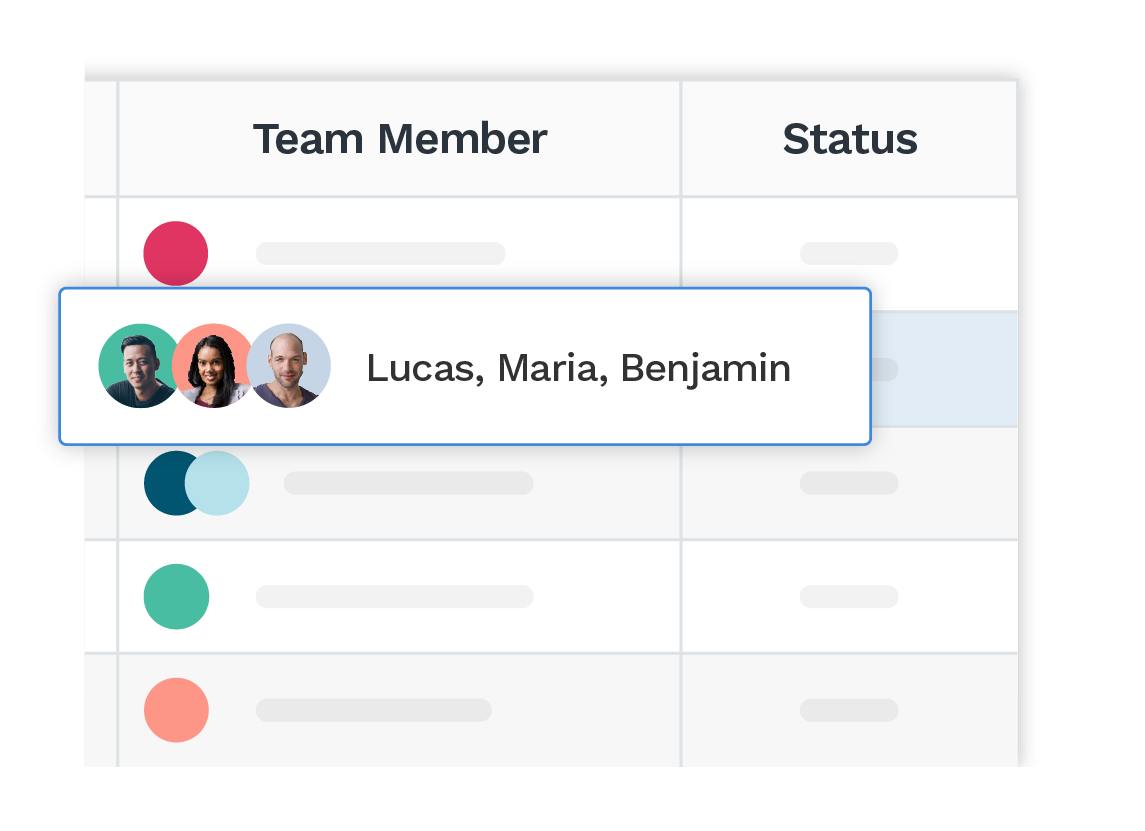
Task: Select the status placeholder in the first row
Action: (x=849, y=253)
